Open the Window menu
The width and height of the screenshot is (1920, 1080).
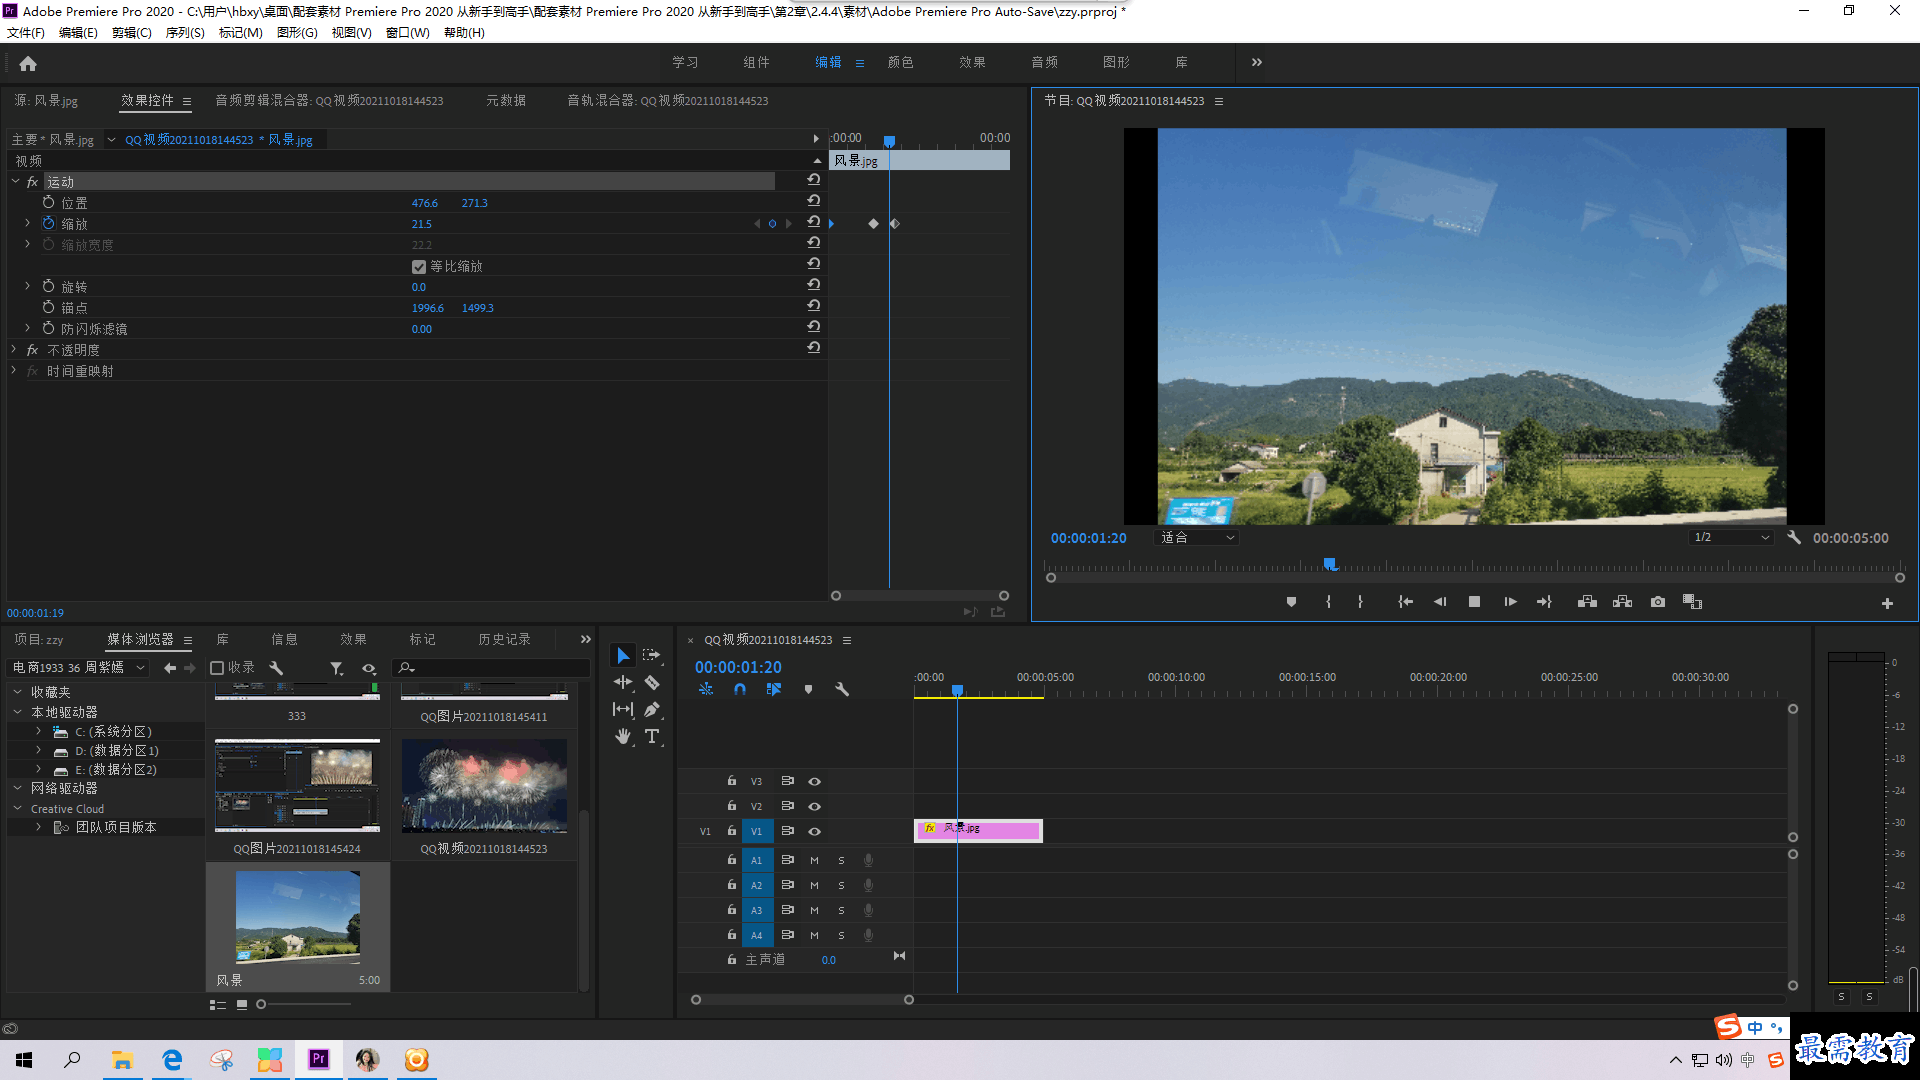coord(408,33)
